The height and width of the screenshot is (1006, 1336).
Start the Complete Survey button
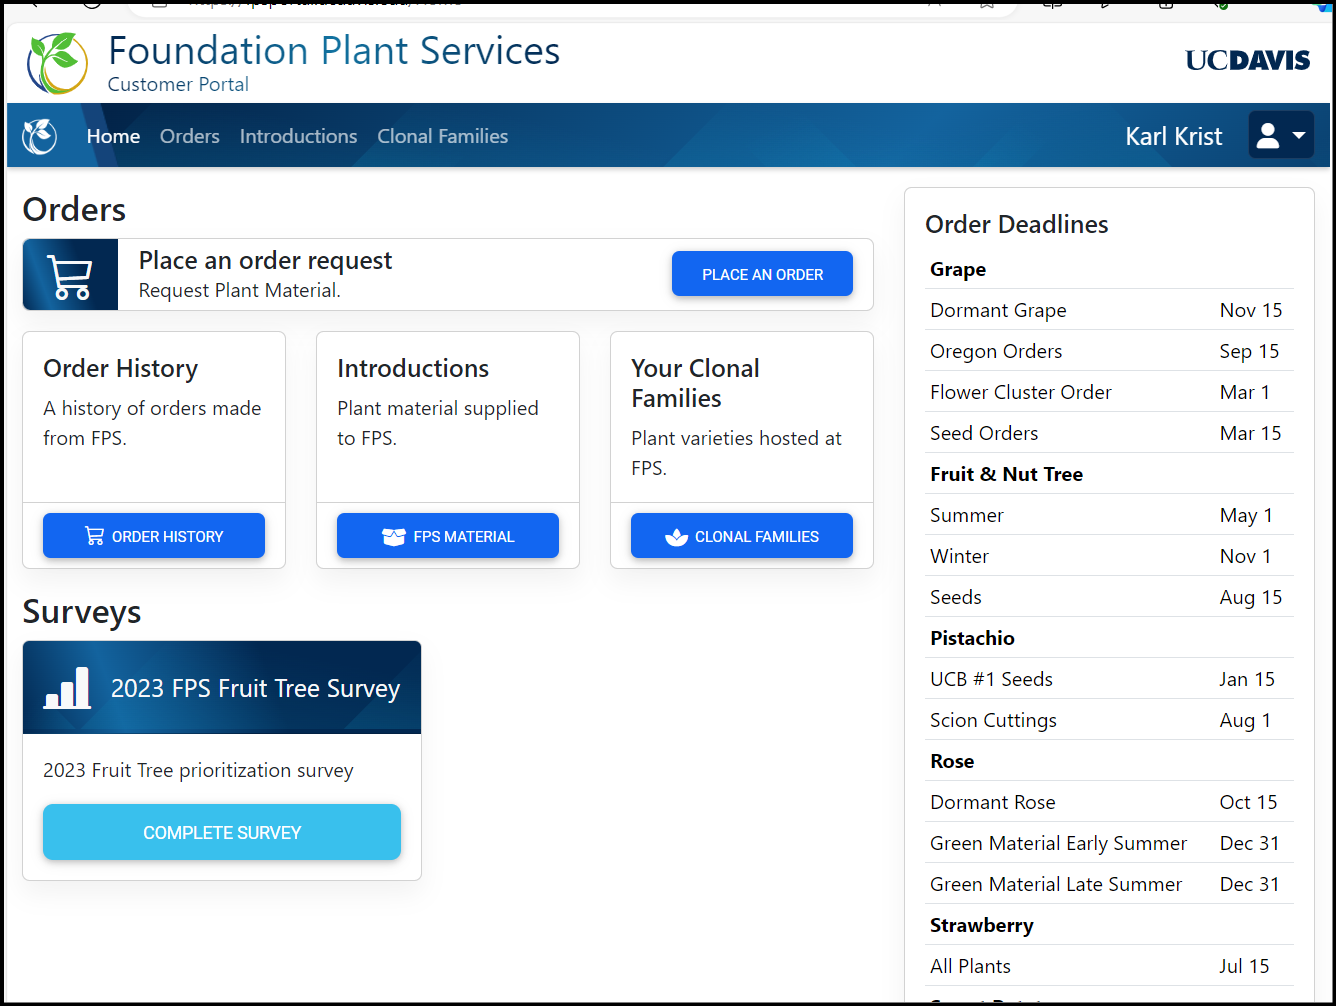[222, 832]
